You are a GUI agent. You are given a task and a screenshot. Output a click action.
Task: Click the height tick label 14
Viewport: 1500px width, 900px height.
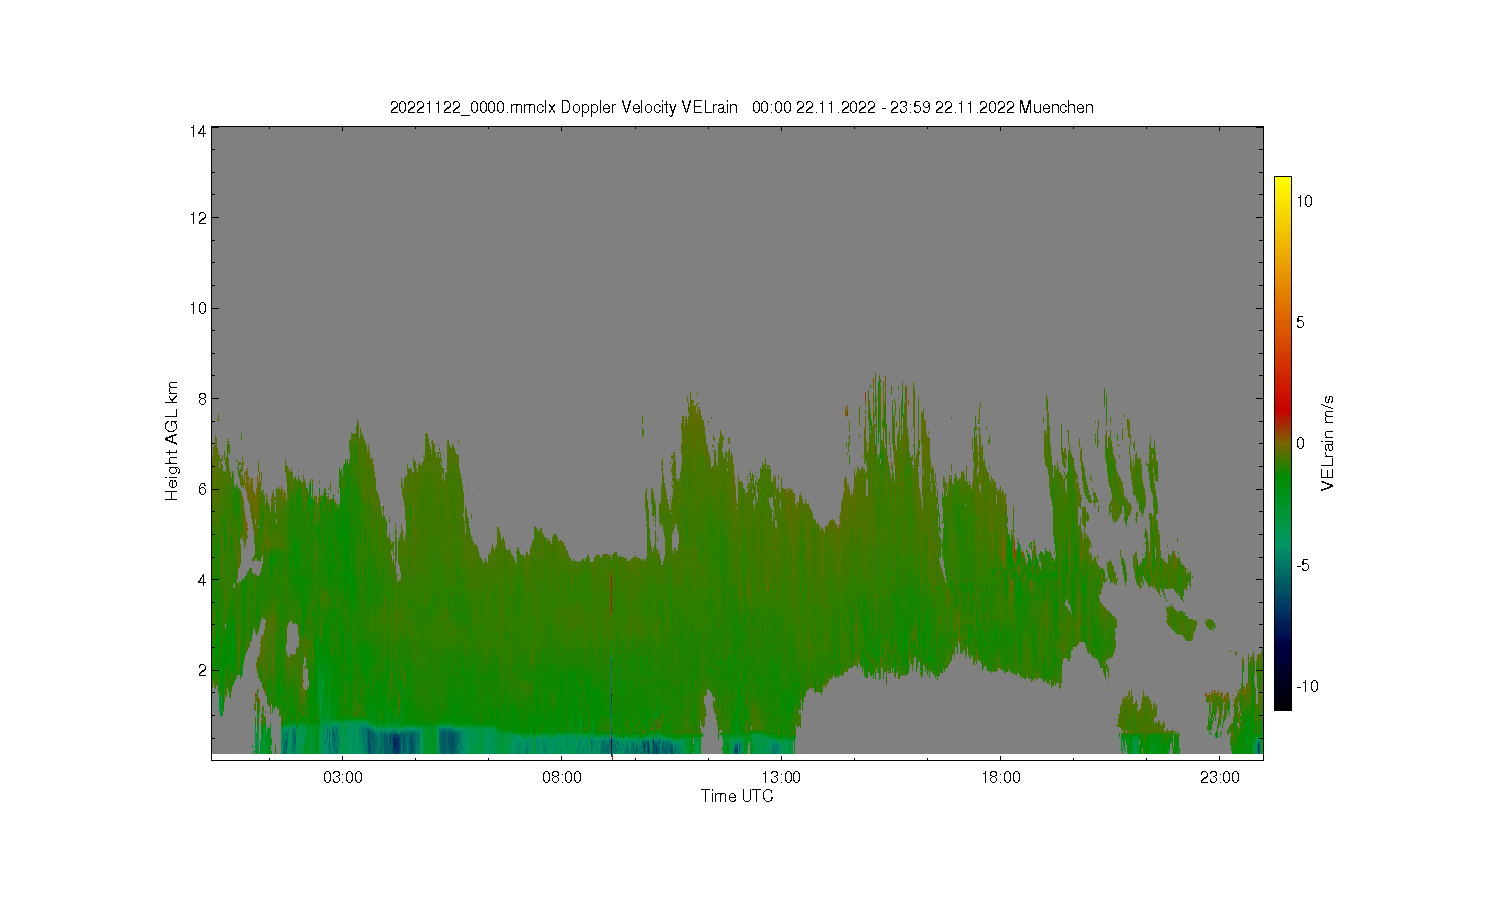pyautogui.click(x=198, y=131)
